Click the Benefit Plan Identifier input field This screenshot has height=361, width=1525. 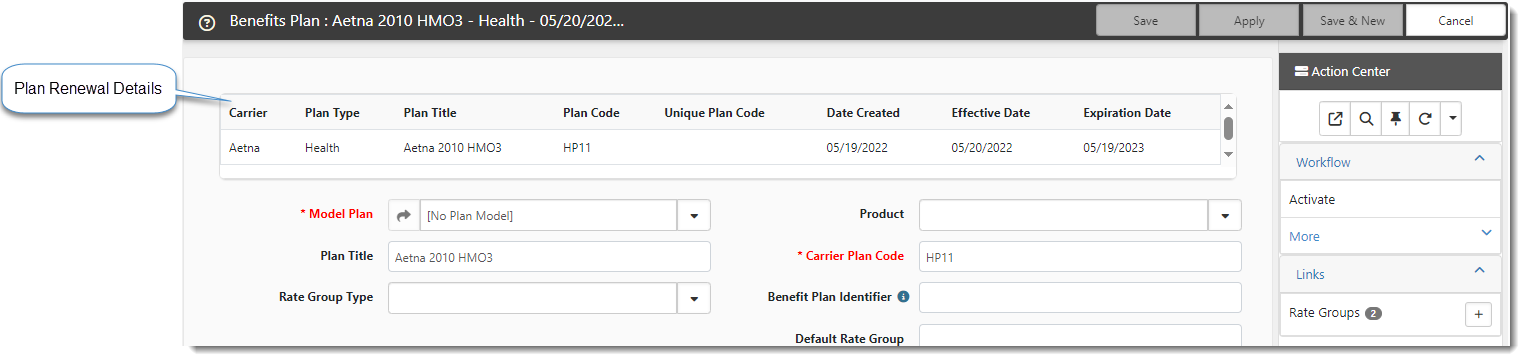[x=1080, y=297]
